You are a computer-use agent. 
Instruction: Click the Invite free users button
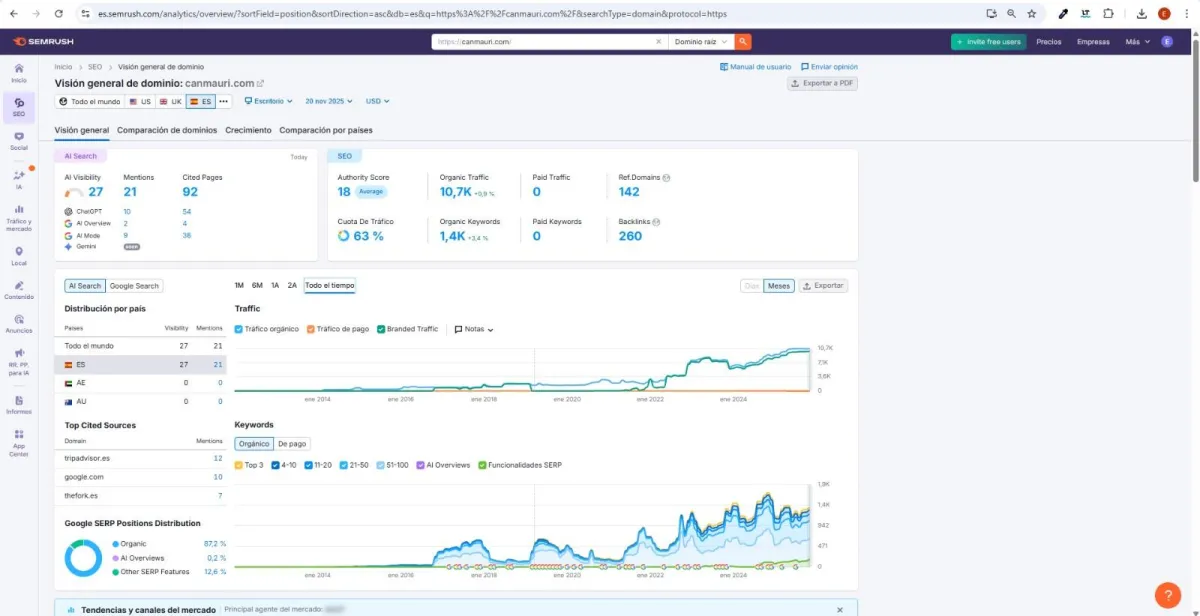(x=988, y=42)
